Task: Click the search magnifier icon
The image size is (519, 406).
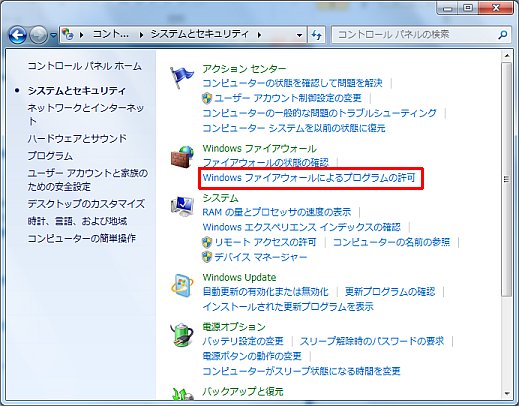Action: click(502, 35)
